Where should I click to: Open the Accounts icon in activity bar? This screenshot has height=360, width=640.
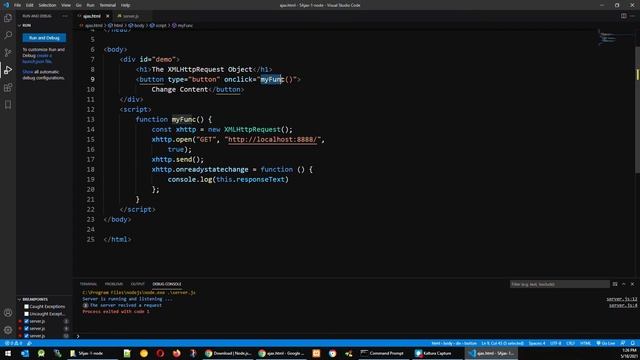click(x=8, y=313)
